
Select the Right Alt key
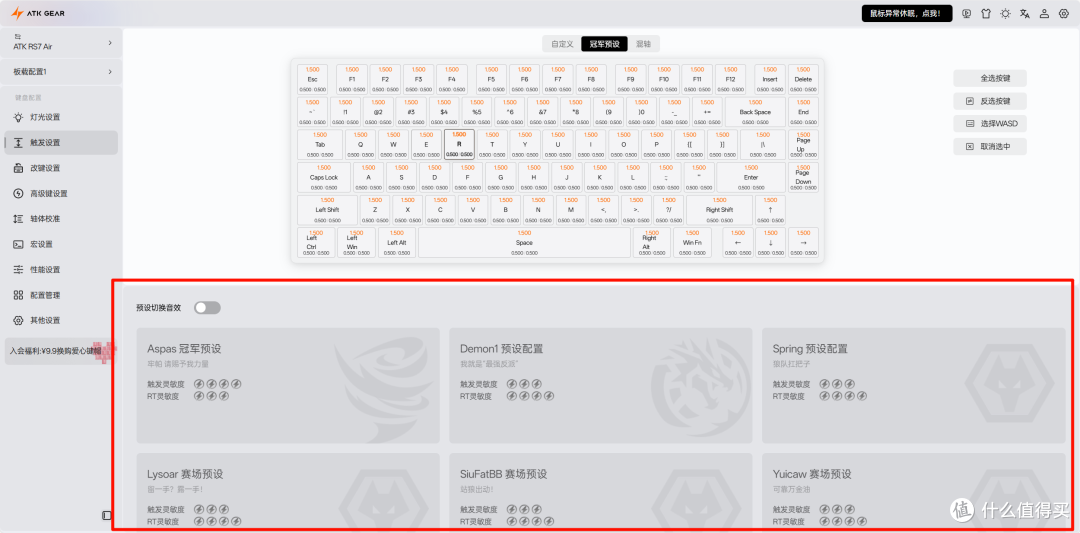652,242
